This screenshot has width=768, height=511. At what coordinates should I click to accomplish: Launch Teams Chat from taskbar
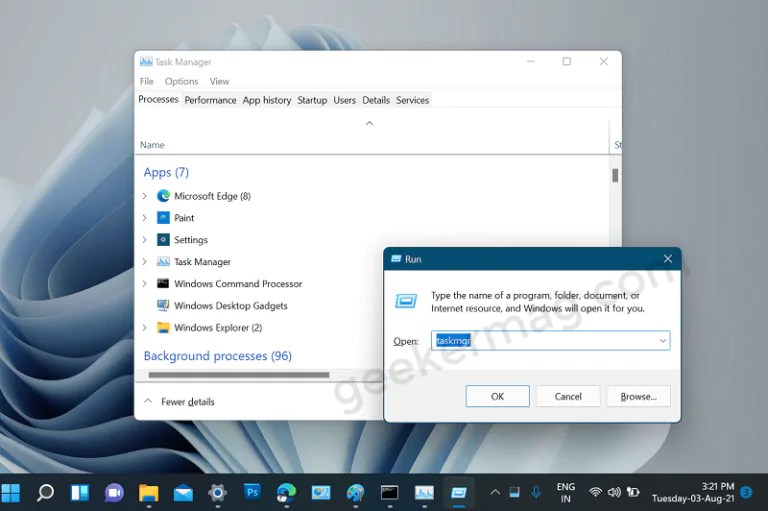(114, 492)
